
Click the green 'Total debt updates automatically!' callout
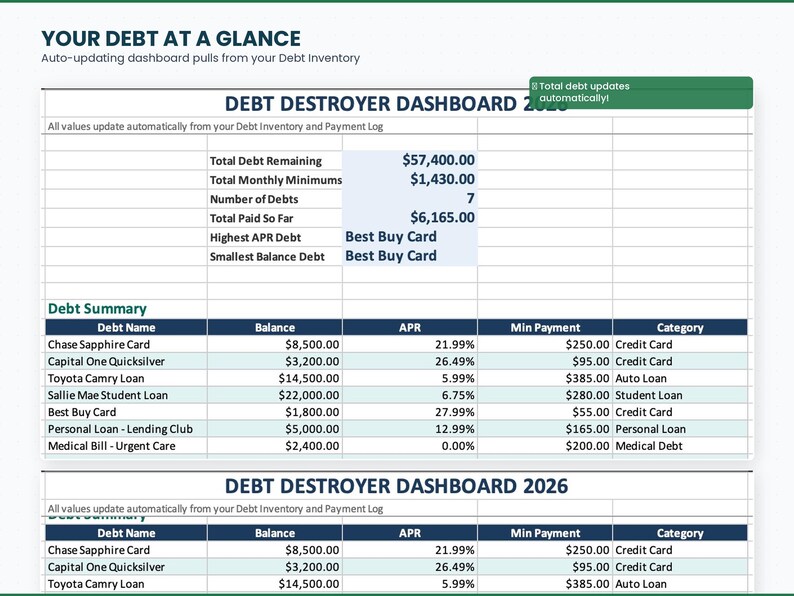point(641,93)
